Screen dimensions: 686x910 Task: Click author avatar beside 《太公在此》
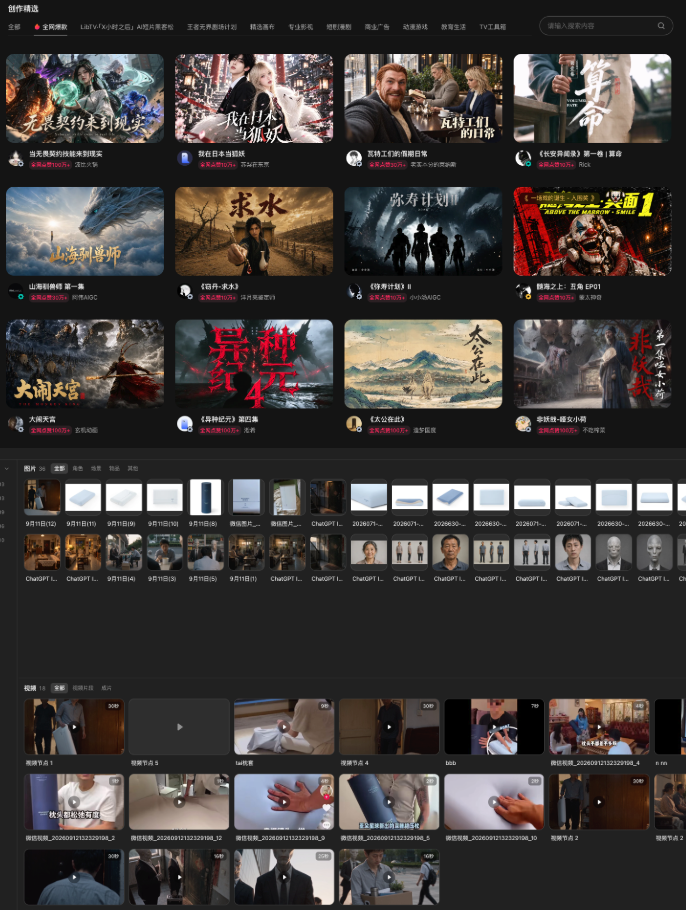pos(354,424)
